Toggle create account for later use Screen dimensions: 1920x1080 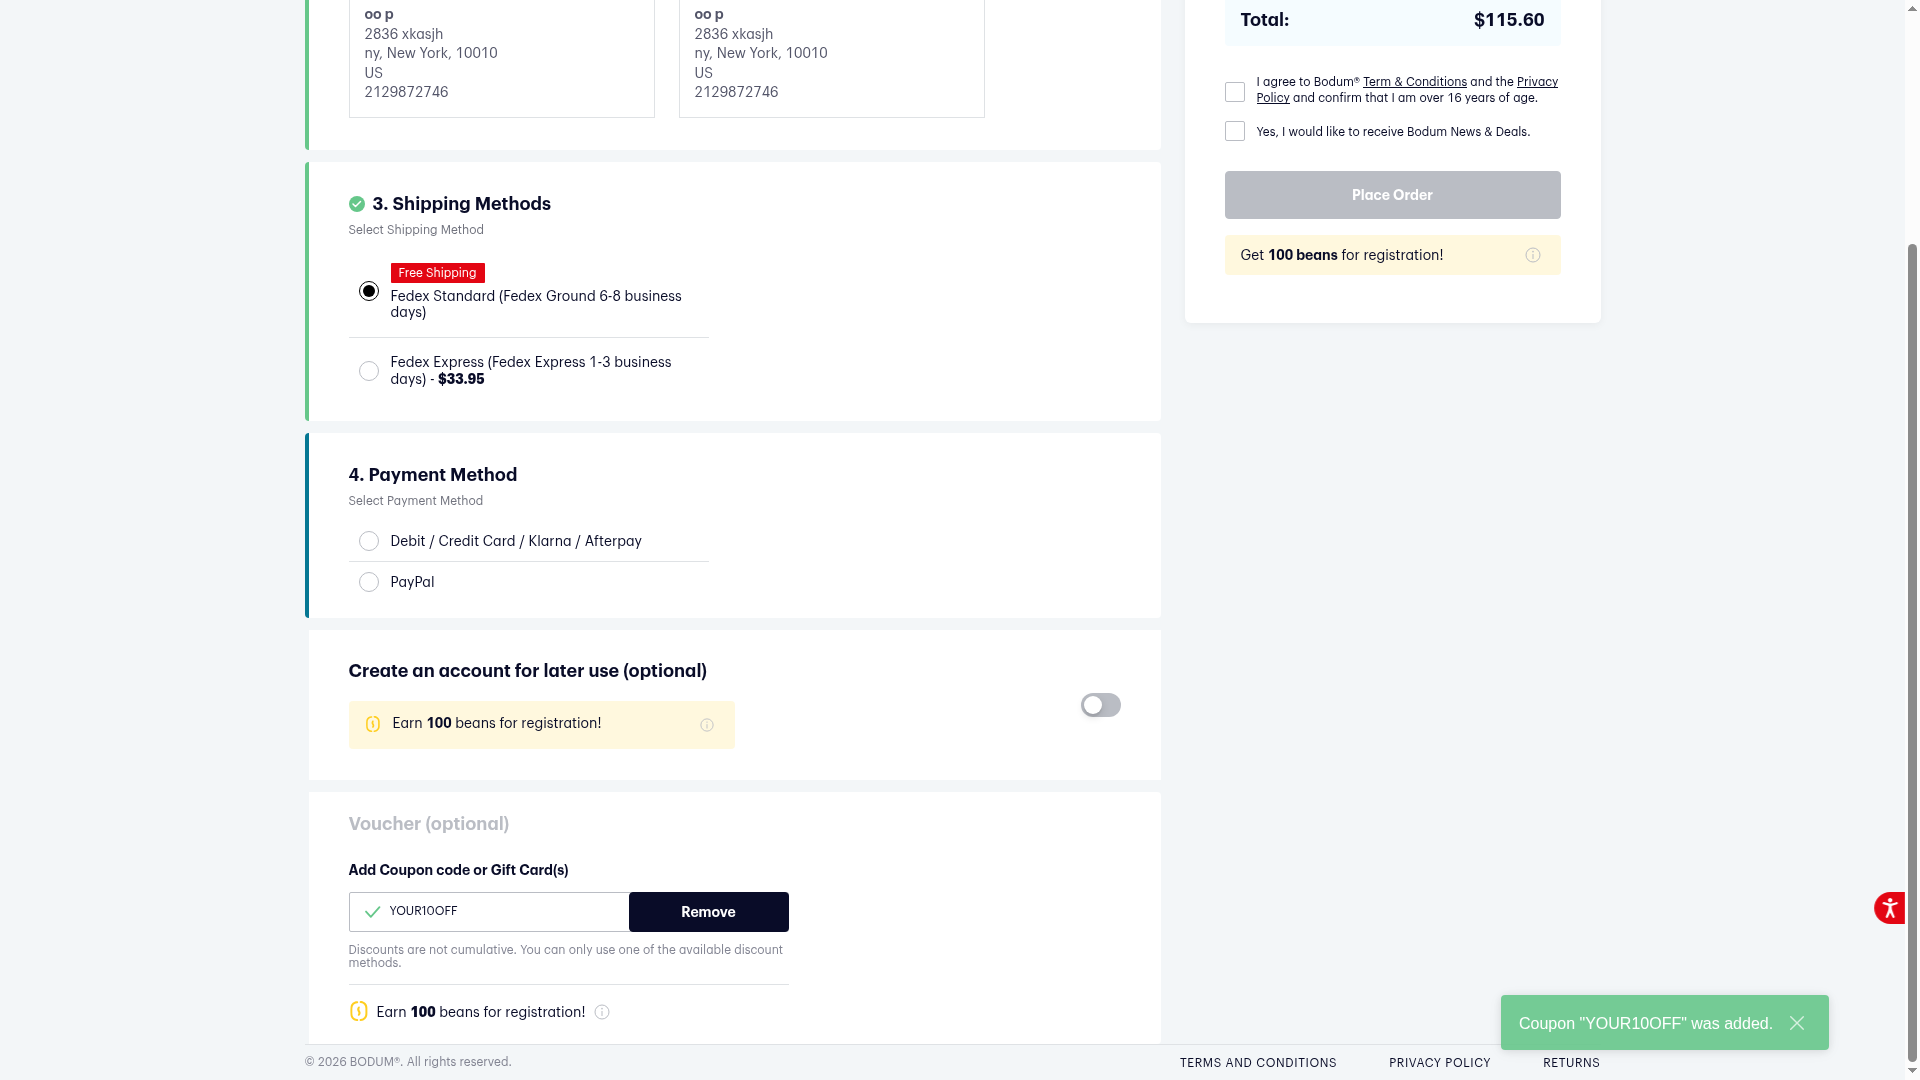[1100, 705]
